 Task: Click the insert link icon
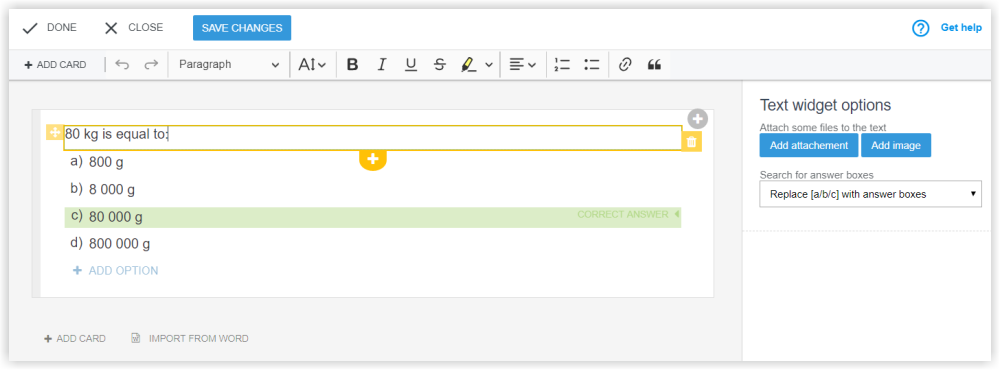click(x=625, y=64)
